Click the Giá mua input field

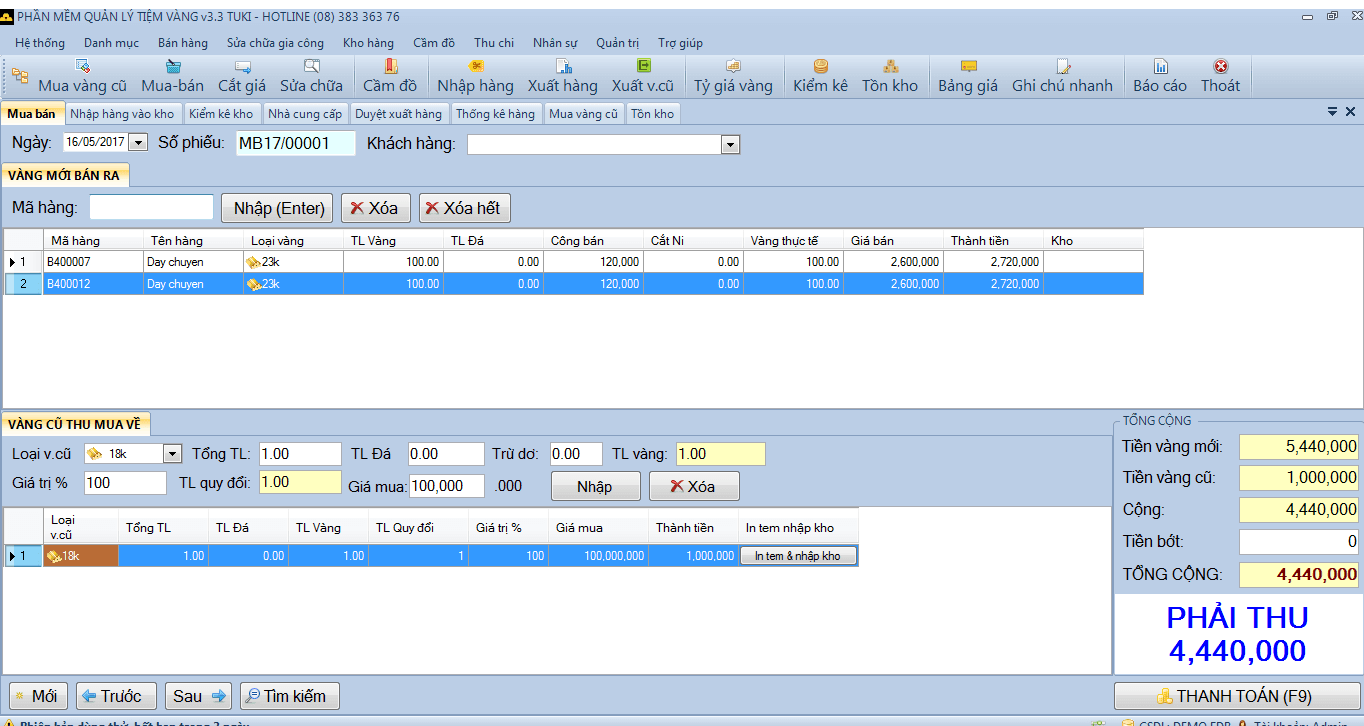coord(446,486)
